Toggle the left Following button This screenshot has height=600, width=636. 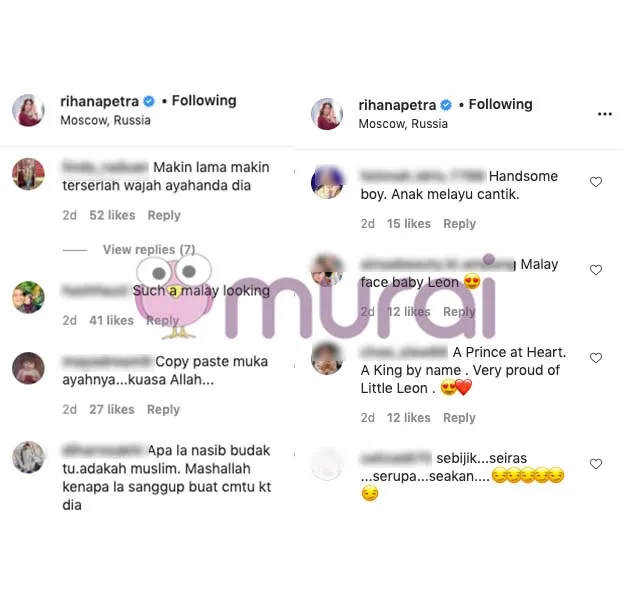(x=204, y=101)
